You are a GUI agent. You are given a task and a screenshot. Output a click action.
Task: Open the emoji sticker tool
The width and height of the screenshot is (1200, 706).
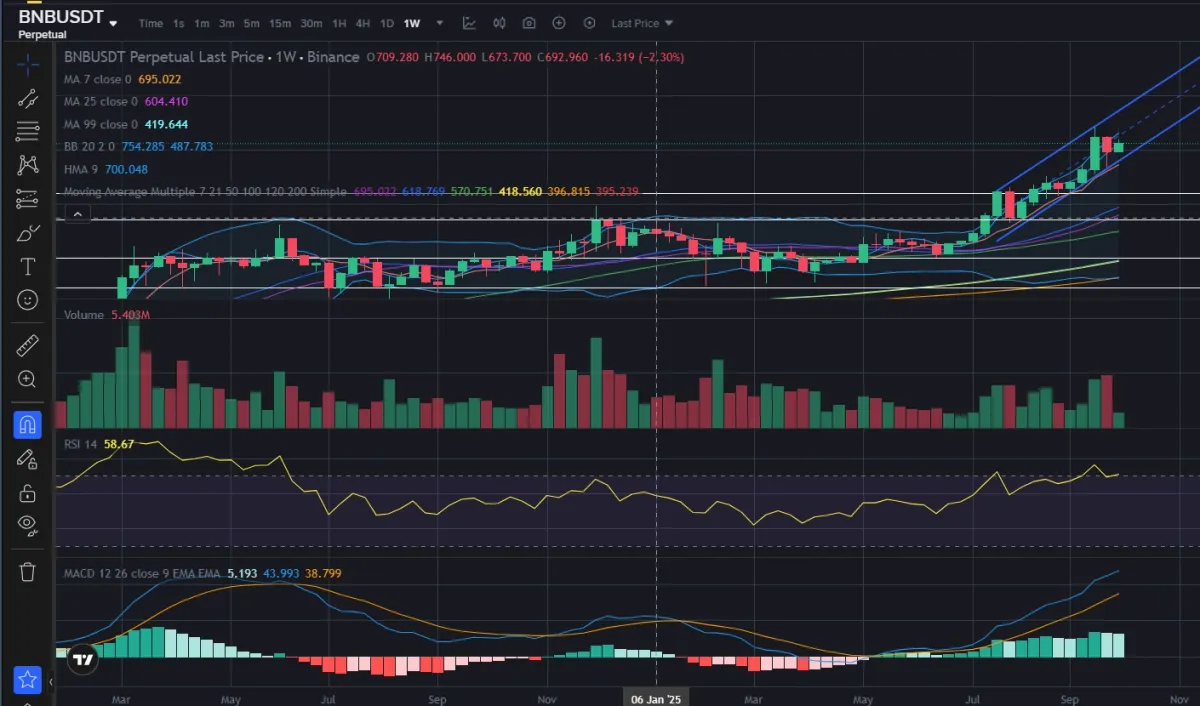point(28,299)
